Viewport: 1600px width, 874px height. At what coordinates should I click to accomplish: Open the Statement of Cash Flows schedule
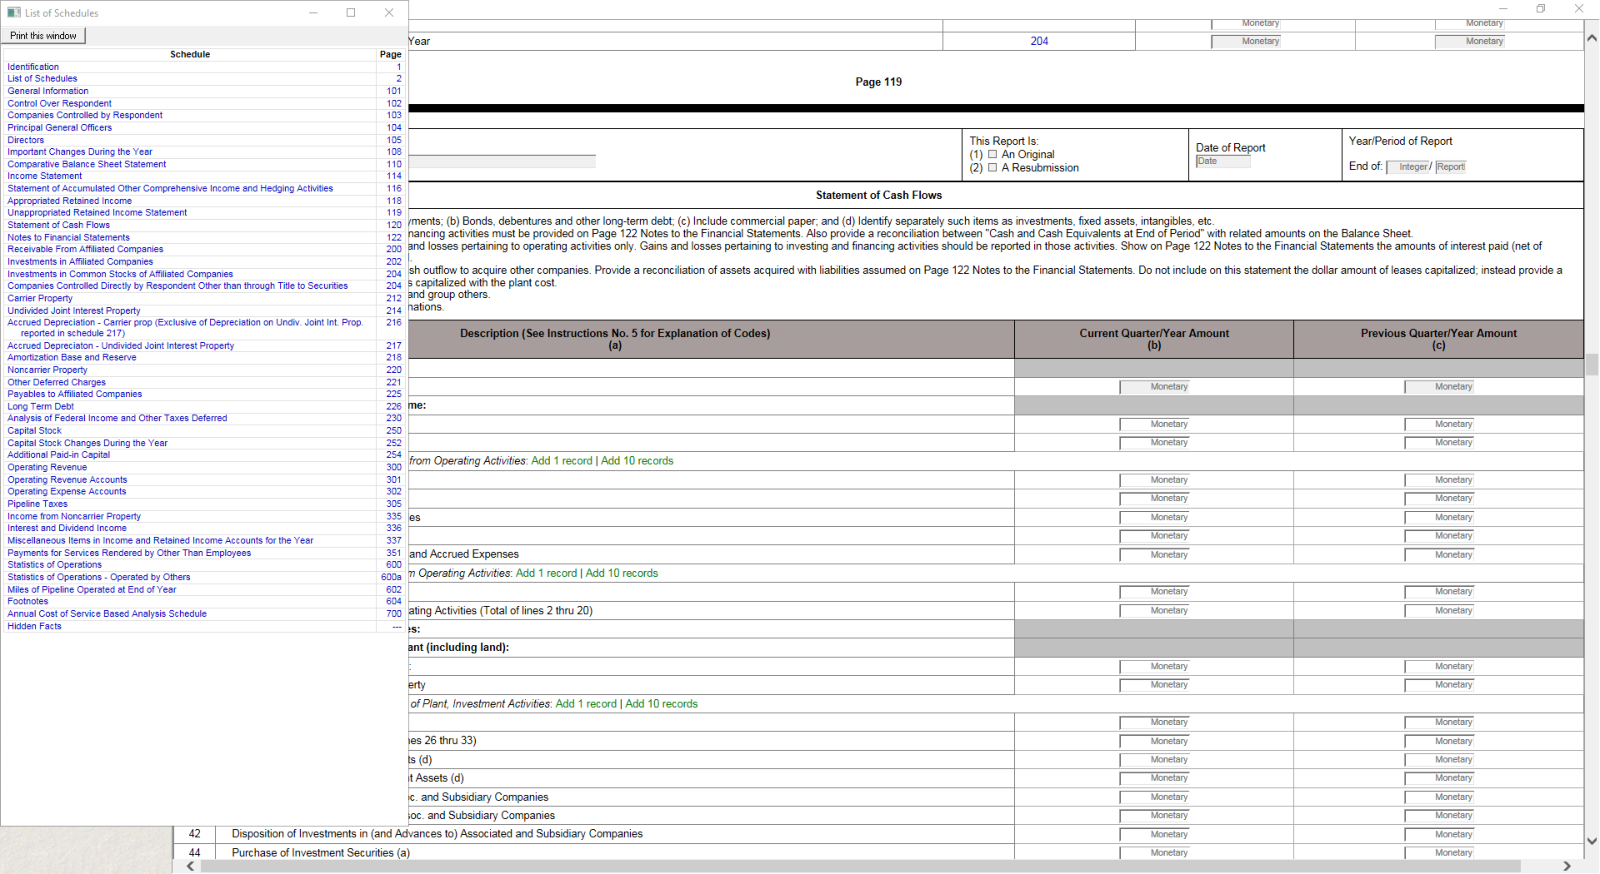point(59,225)
